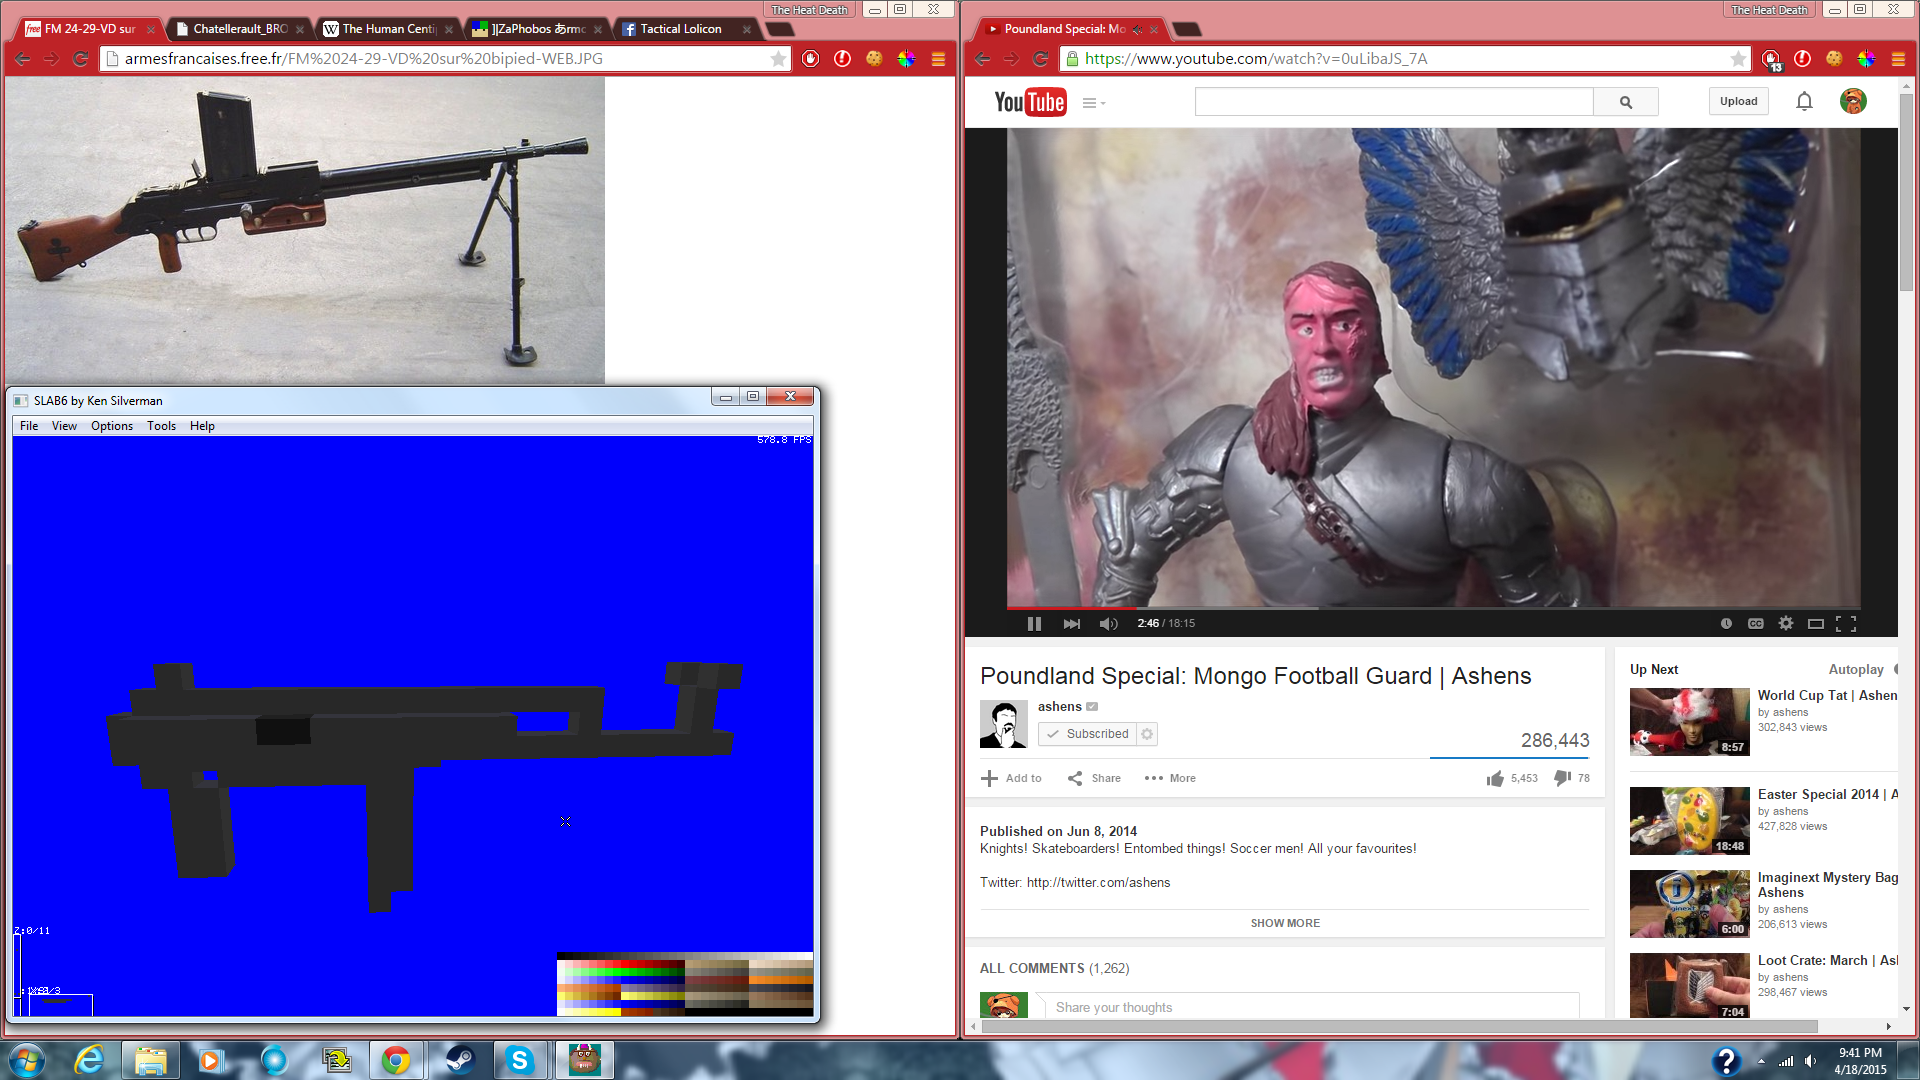Image resolution: width=1920 pixels, height=1080 pixels.
Task: Make the Ashens video fullscreen
Action: tap(1846, 623)
